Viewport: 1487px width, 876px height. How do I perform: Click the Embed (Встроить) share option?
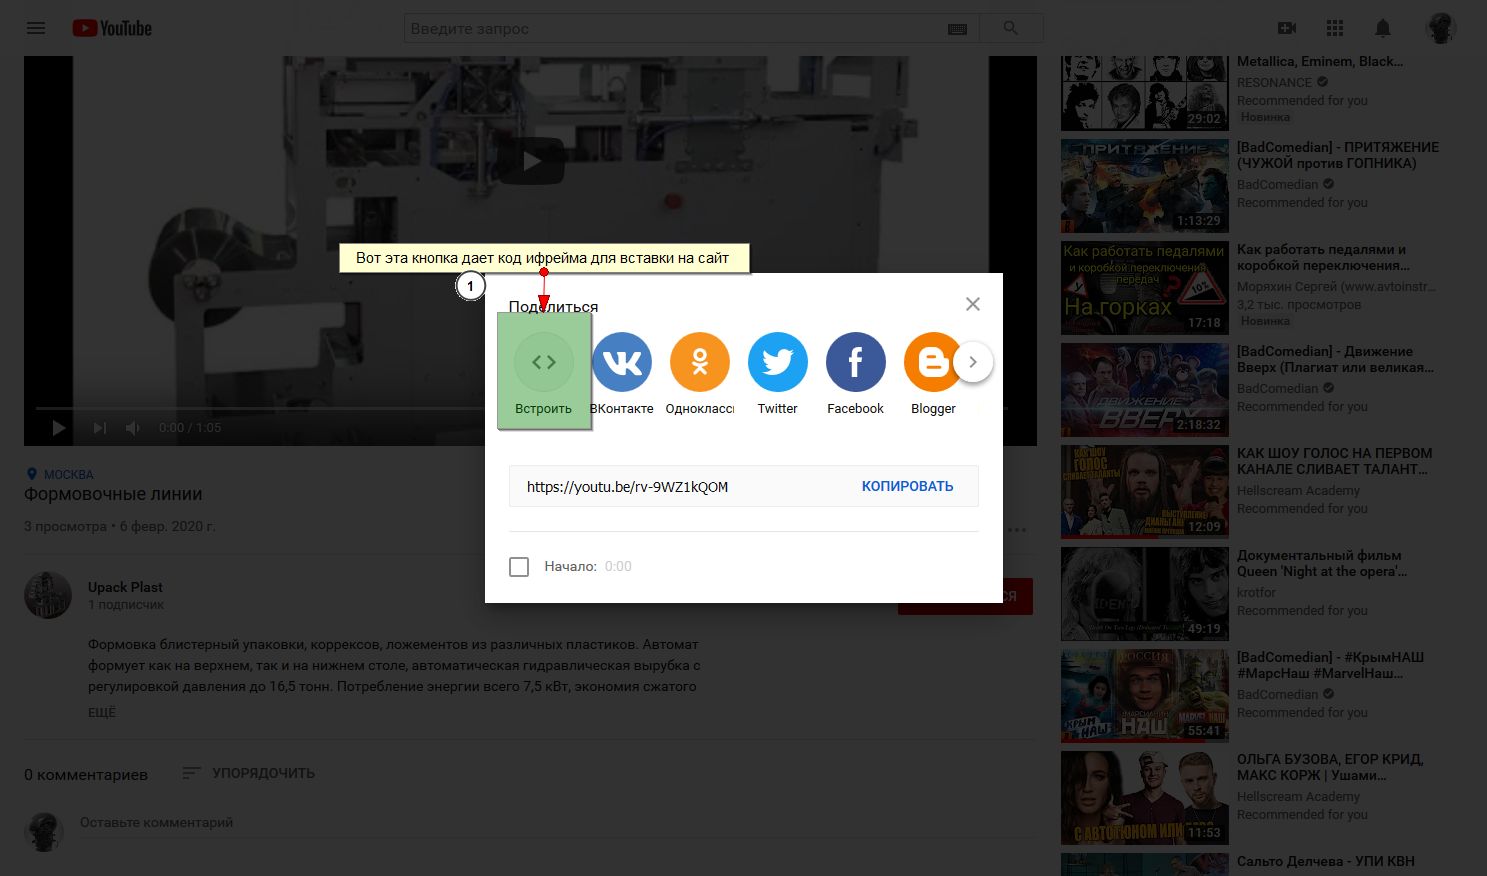tap(544, 372)
